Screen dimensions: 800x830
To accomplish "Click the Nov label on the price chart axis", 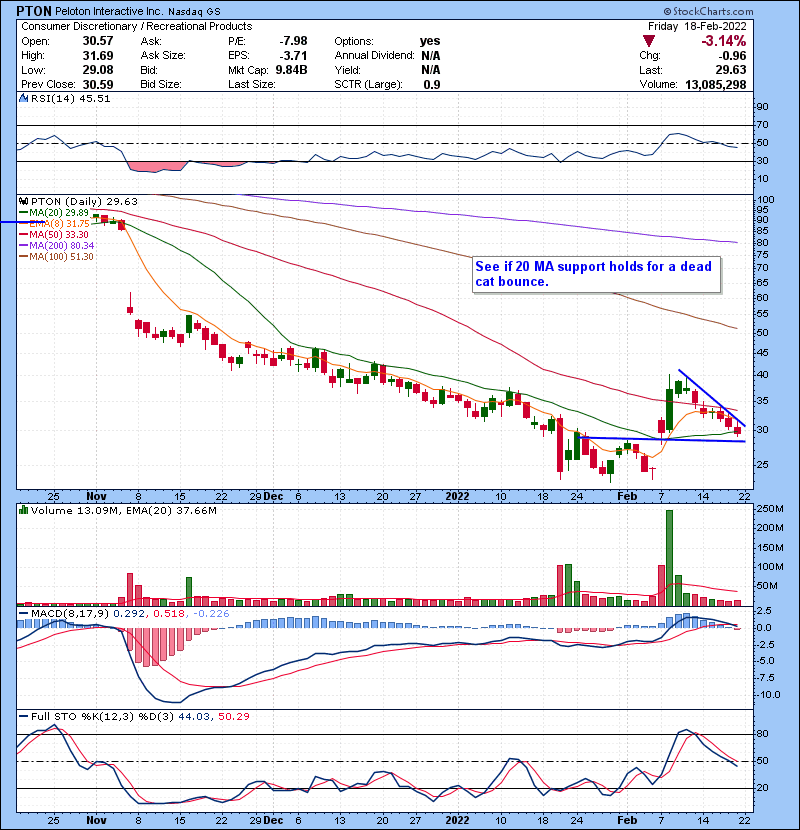I will 96,496.
